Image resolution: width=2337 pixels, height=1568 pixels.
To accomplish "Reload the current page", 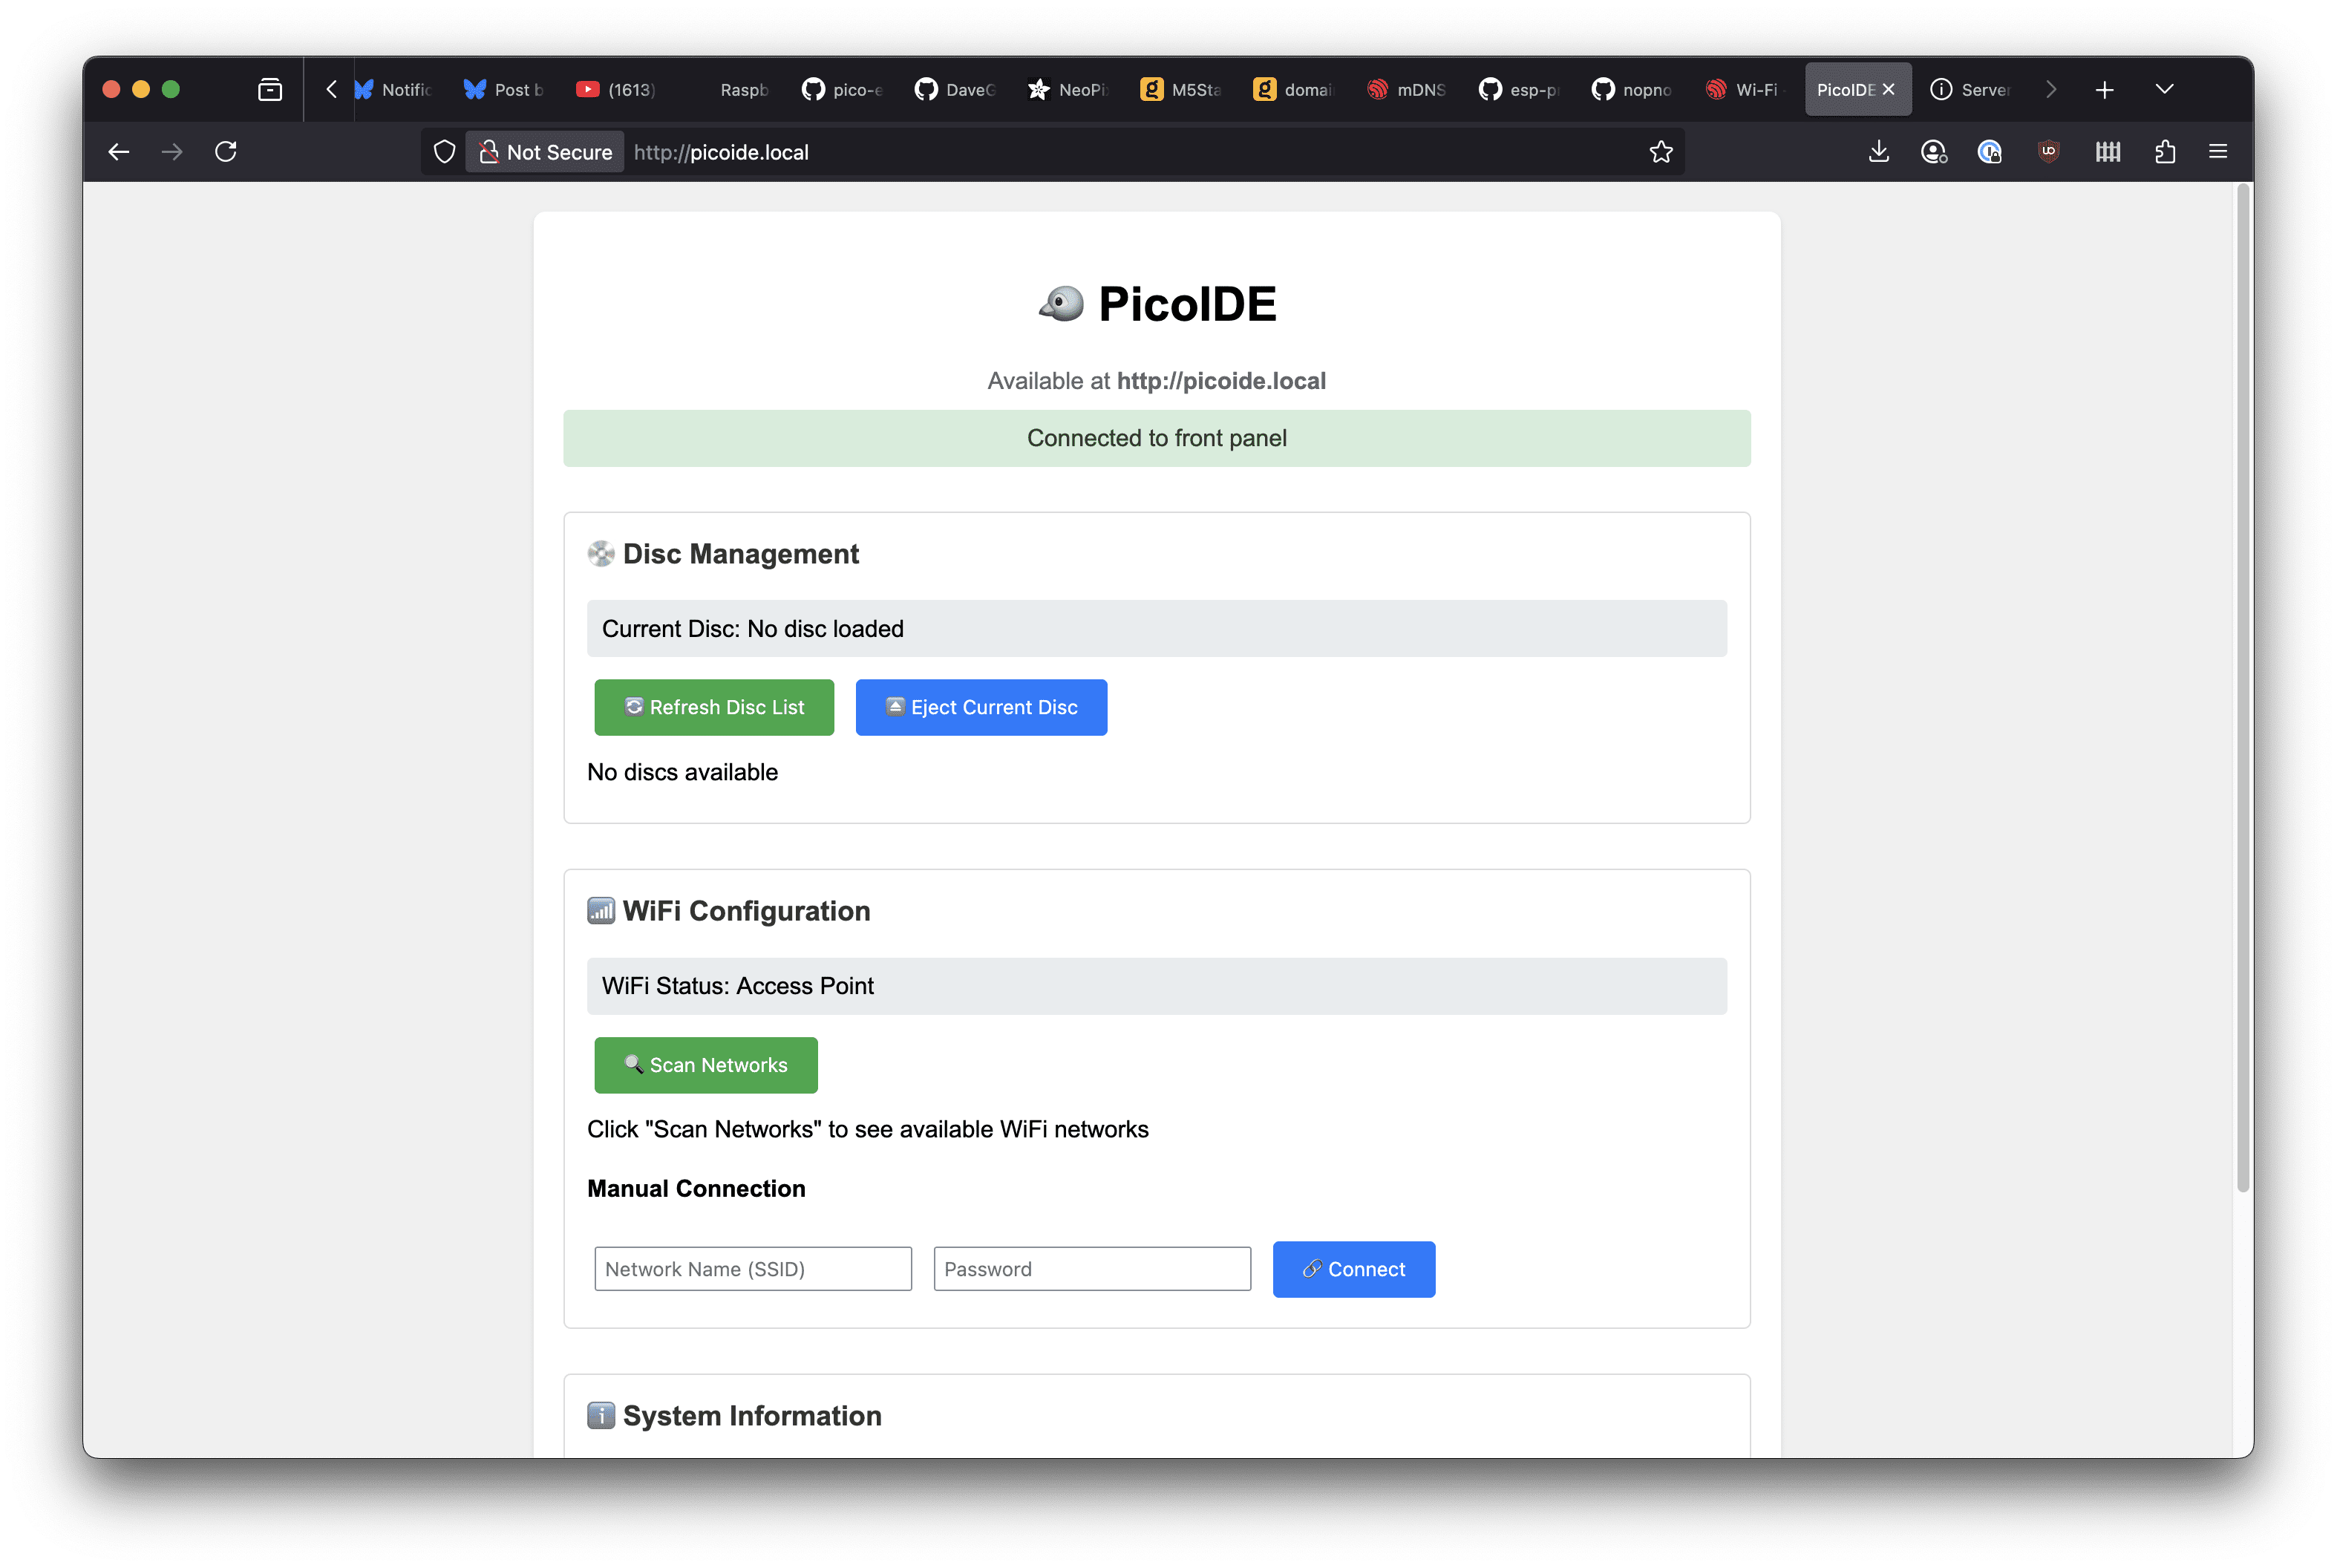I will click(x=226, y=152).
